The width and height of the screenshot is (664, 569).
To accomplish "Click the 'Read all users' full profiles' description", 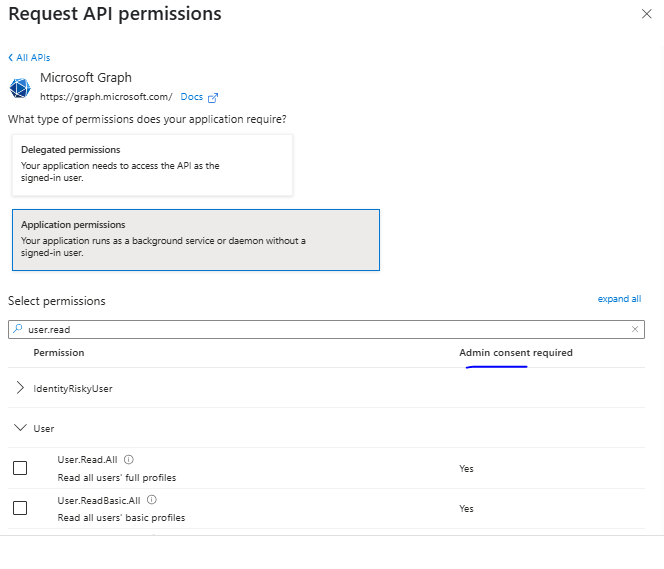I will (x=117, y=478).
